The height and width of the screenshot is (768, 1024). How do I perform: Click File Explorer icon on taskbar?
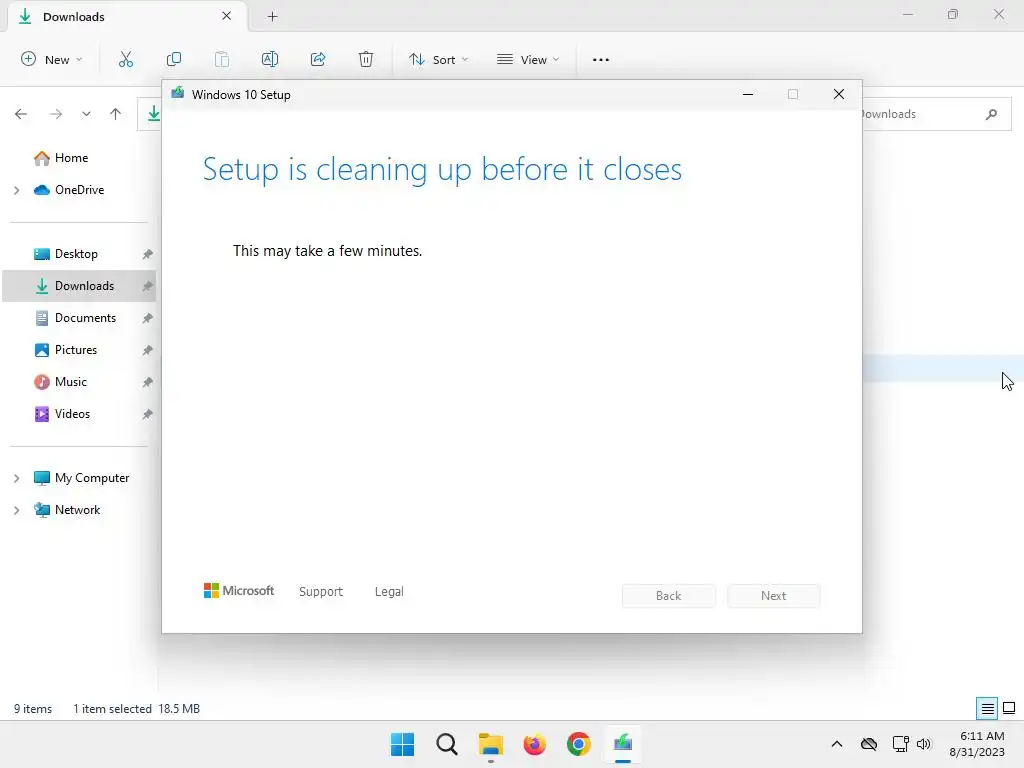pos(490,744)
